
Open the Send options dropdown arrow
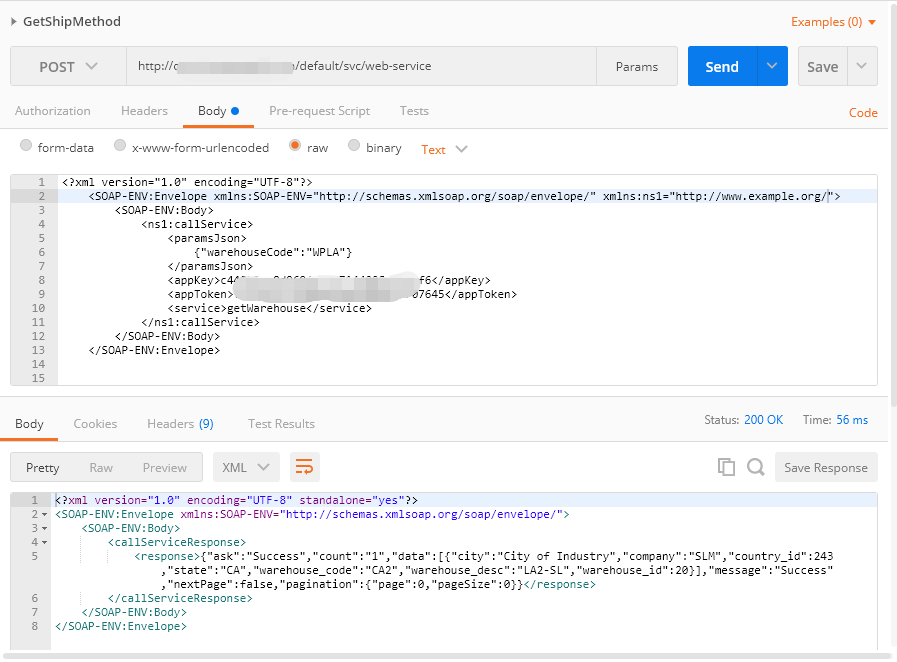click(772, 66)
